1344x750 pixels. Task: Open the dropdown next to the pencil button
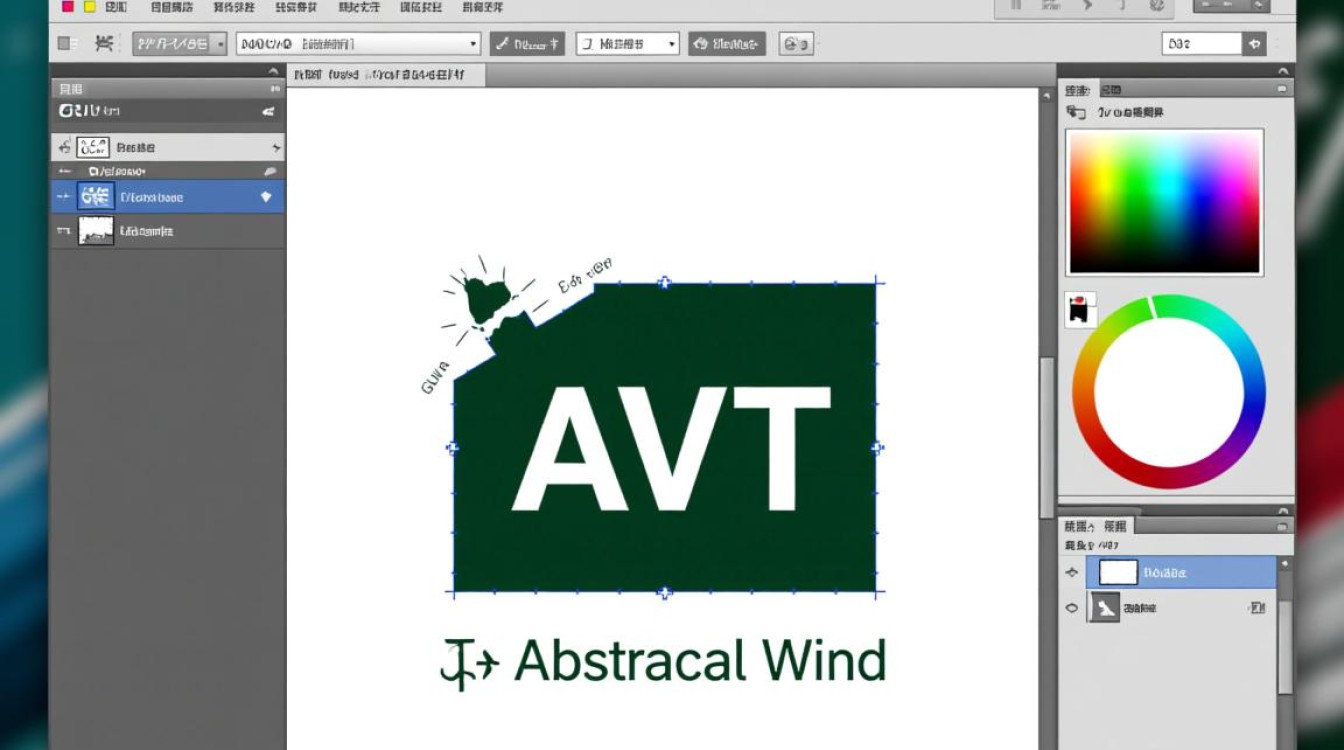(627, 44)
